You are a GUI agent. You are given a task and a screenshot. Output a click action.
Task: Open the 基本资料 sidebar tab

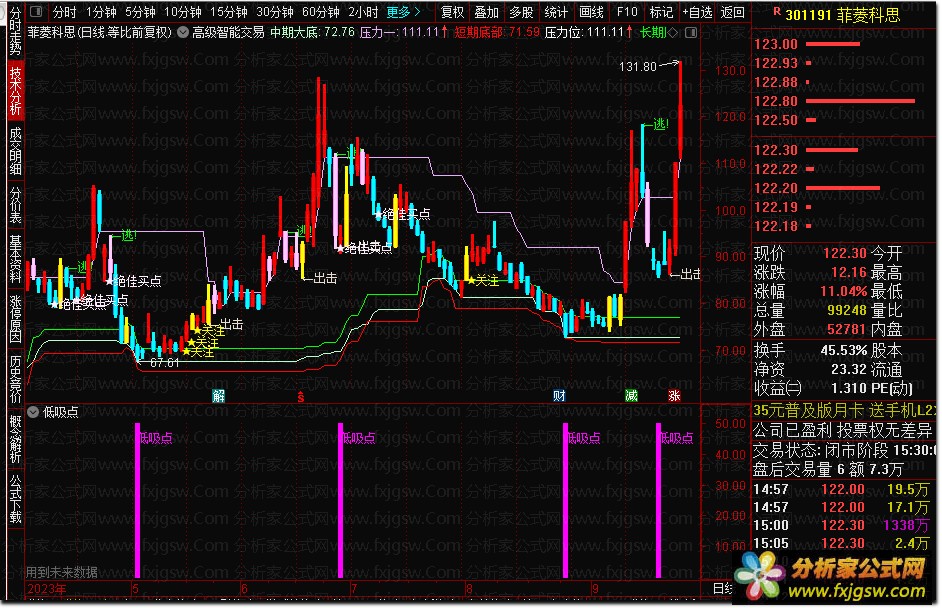coord(15,258)
